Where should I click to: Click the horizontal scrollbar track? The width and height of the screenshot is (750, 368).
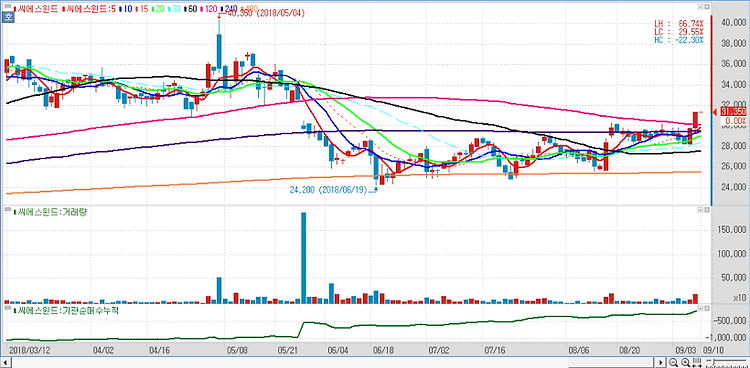333,362
